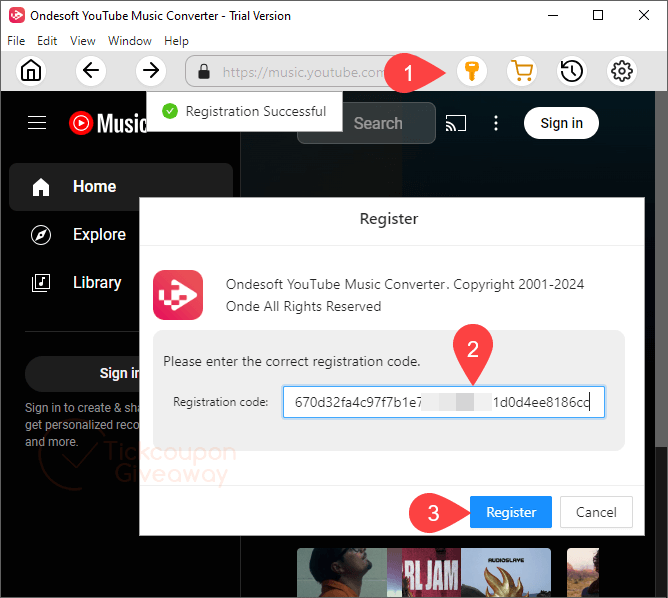
Task: Open the purchase shopping cart icon
Action: 522,71
